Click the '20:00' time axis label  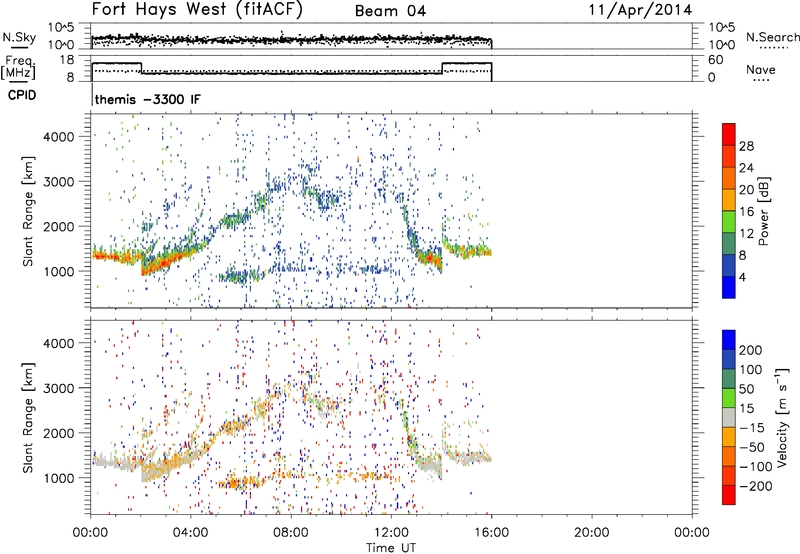(592, 533)
